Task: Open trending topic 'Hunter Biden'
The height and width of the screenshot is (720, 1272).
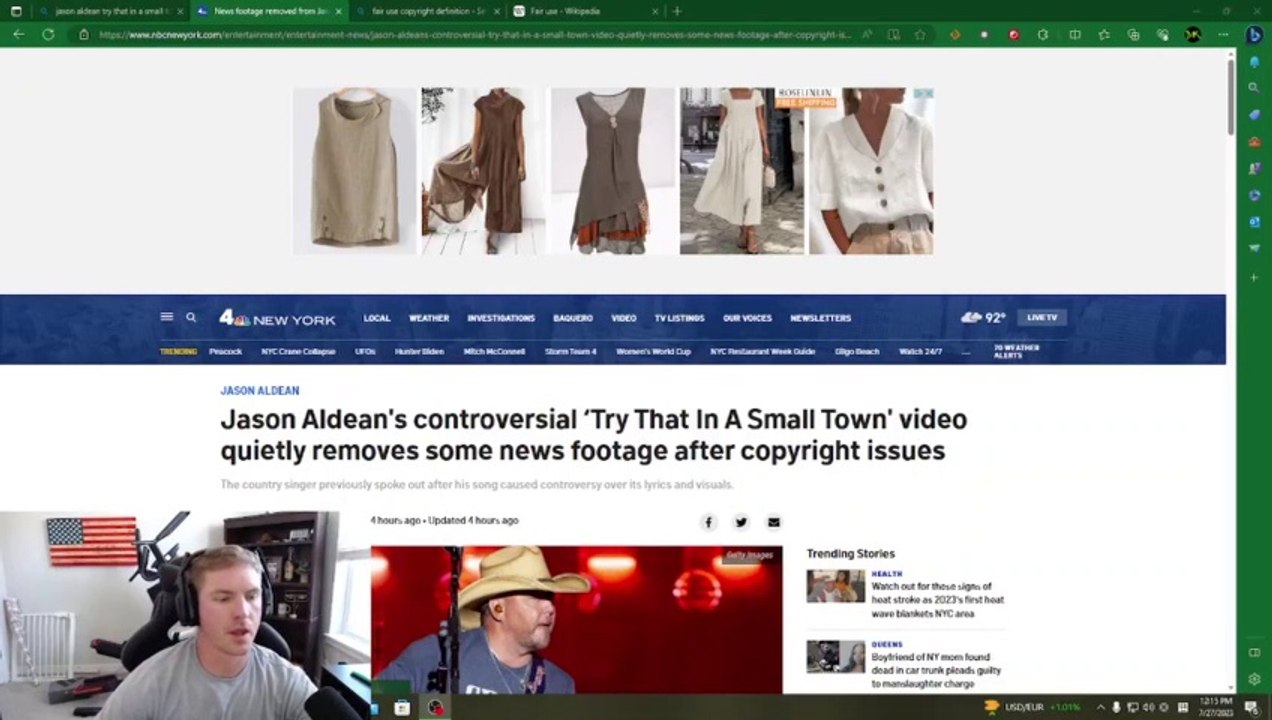Action: click(x=419, y=352)
